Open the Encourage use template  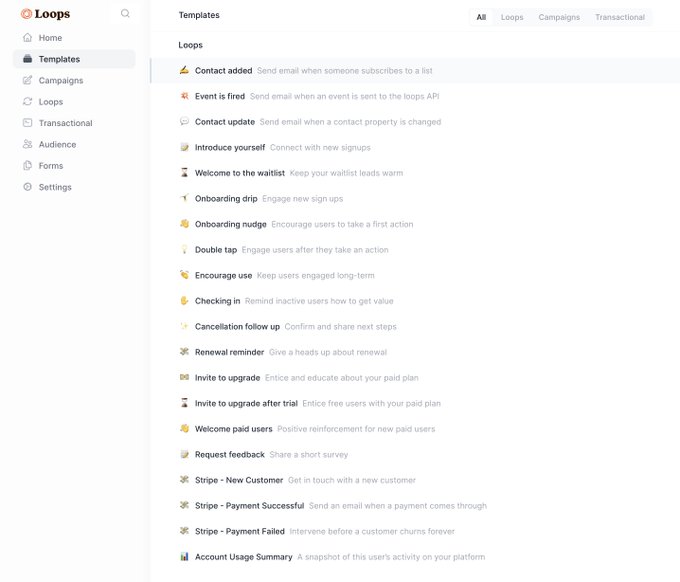pyautogui.click(x=415, y=275)
